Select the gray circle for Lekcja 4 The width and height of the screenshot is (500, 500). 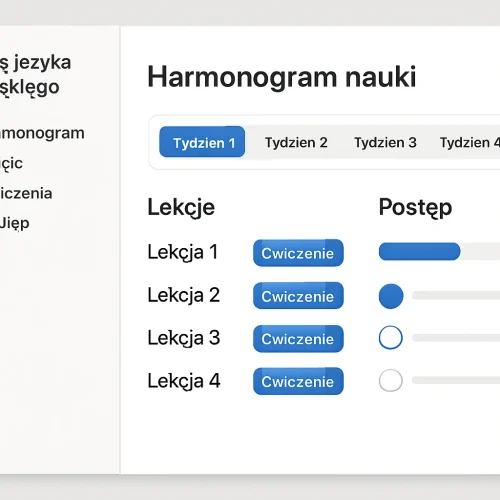(x=391, y=380)
